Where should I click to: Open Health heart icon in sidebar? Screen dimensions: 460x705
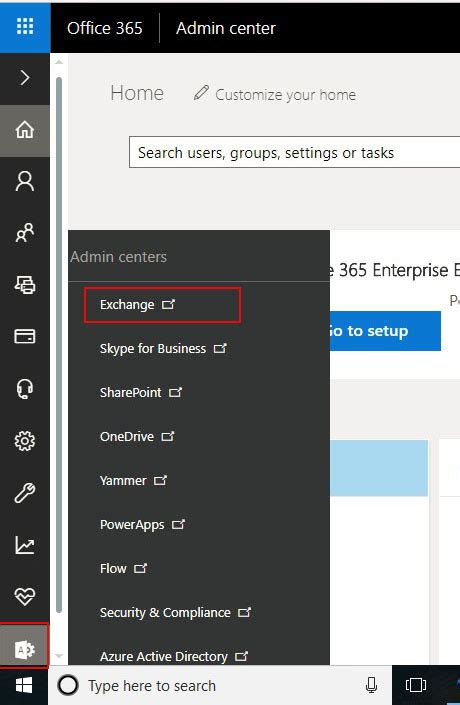(x=25, y=597)
